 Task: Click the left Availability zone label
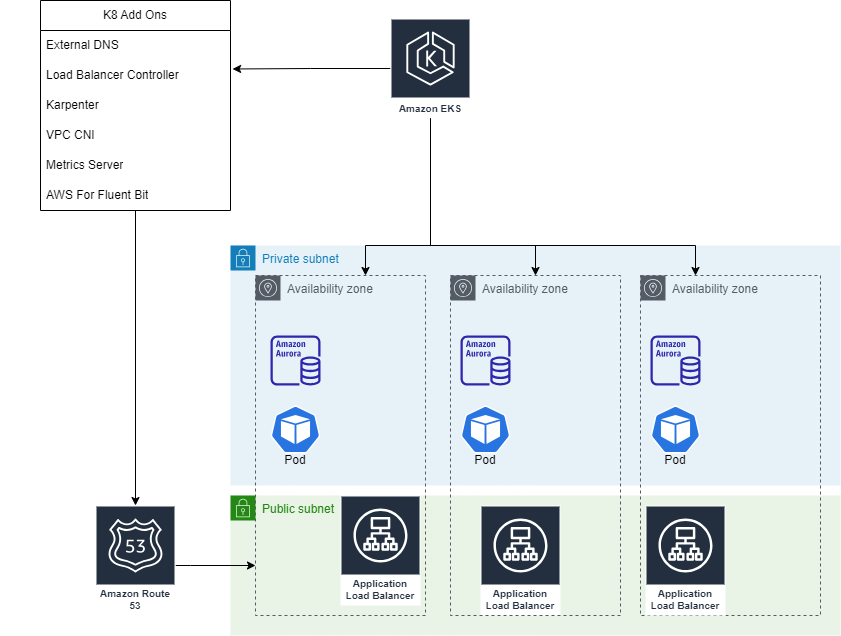point(330,289)
